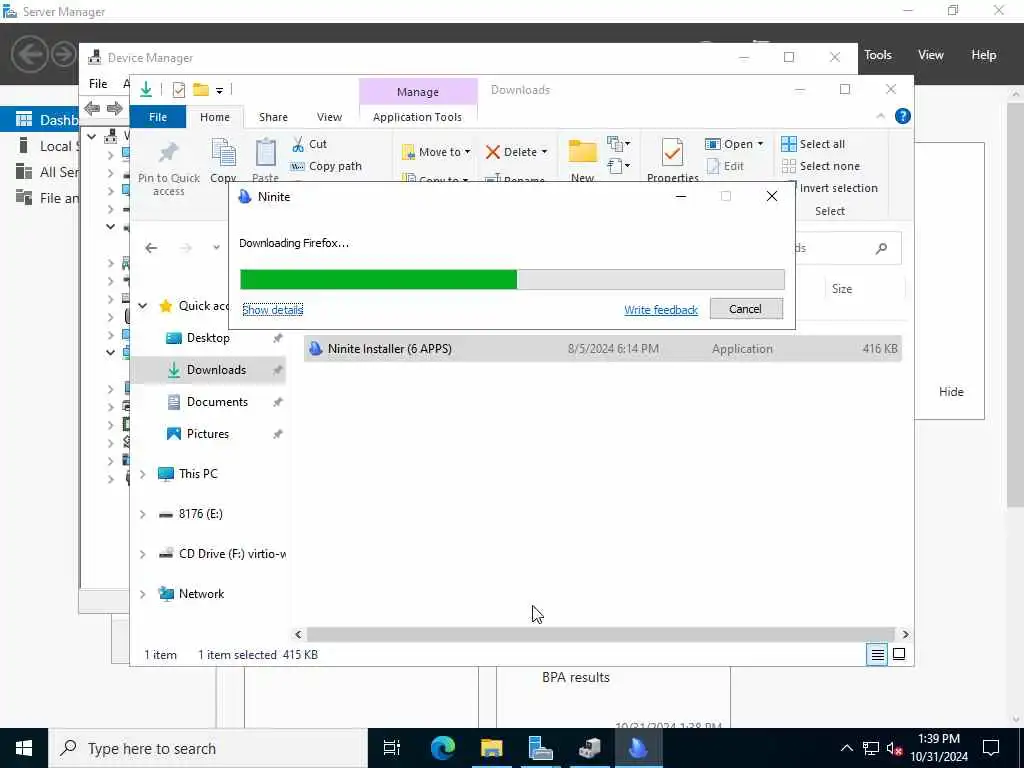Open Documents in Quick access
Viewport: 1024px width, 768px height.
(x=217, y=402)
